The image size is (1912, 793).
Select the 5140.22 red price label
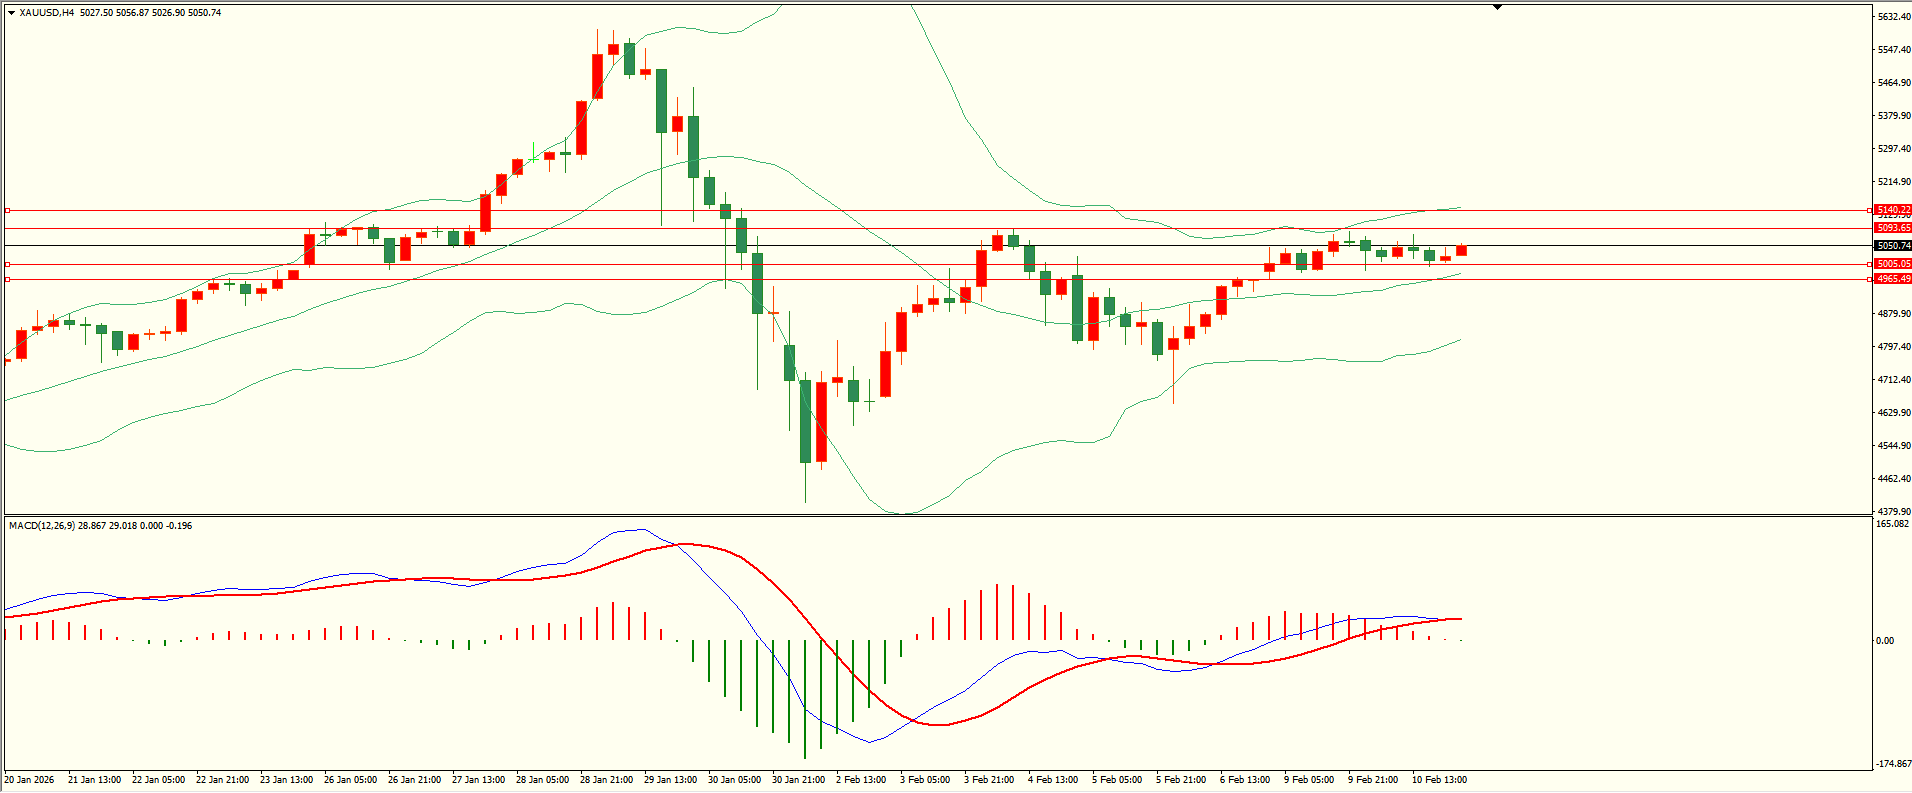[x=1892, y=210]
